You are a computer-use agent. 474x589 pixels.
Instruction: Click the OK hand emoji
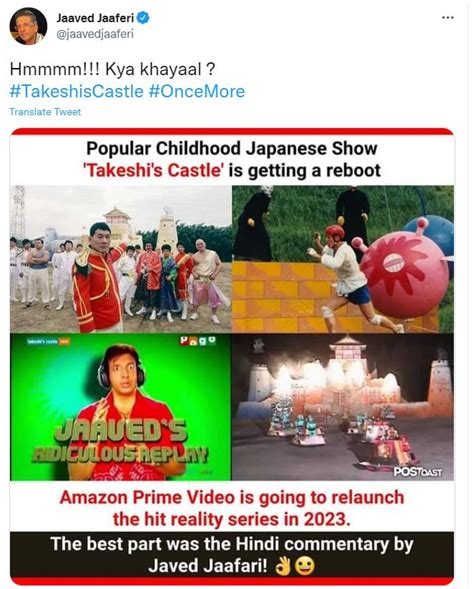coord(283,566)
